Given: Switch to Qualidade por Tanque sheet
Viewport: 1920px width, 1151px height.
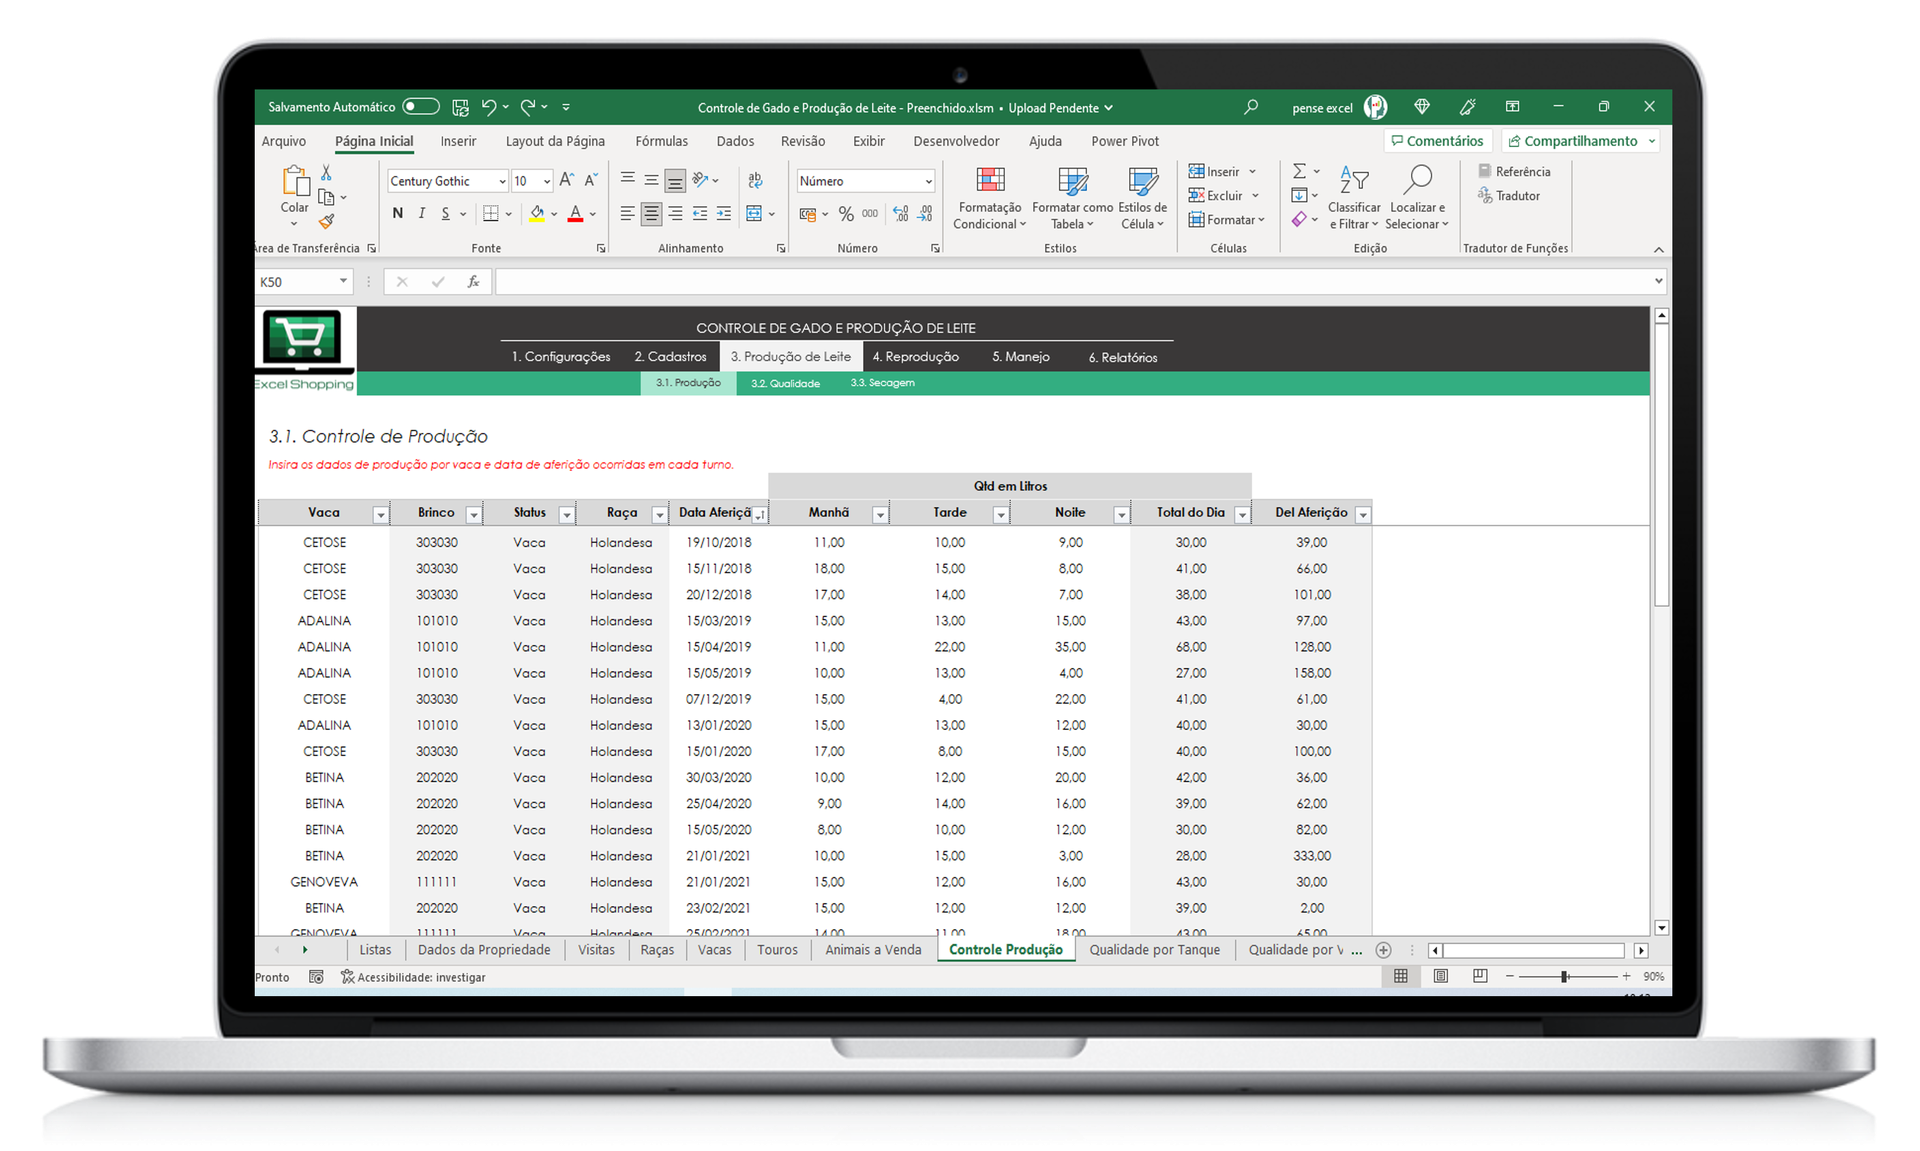Looking at the screenshot, I should click(x=1154, y=950).
